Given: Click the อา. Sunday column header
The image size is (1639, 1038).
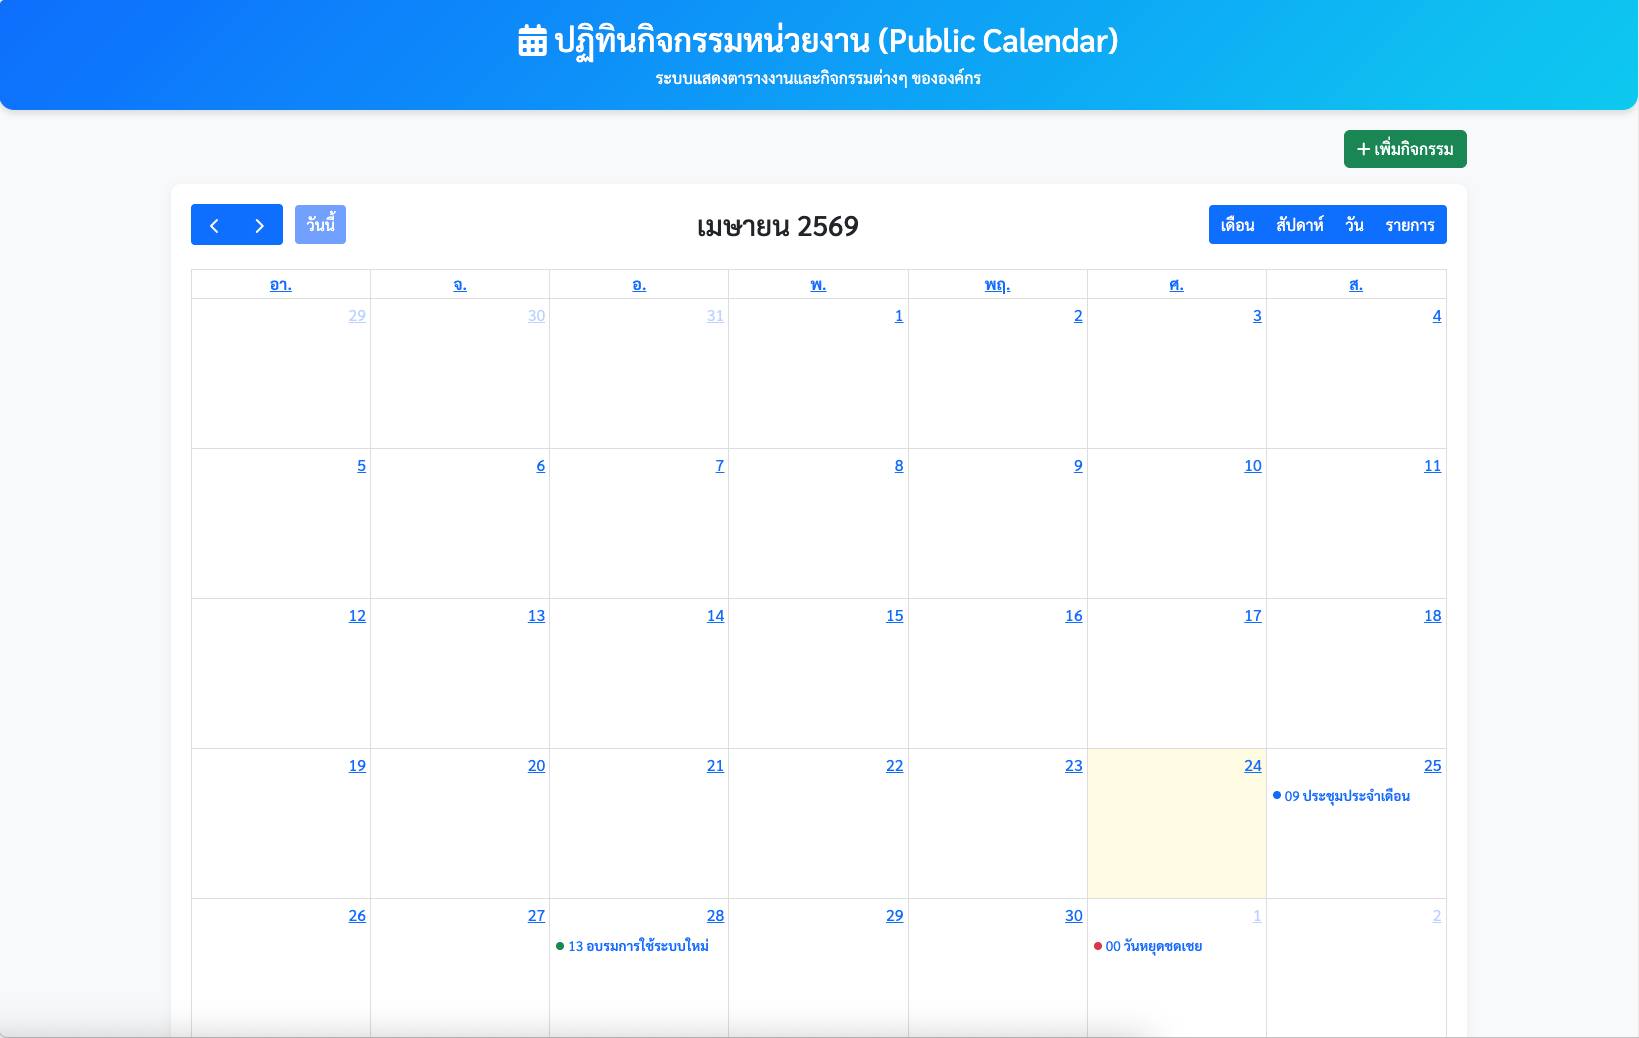Looking at the screenshot, I should click(x=281, y=285).
